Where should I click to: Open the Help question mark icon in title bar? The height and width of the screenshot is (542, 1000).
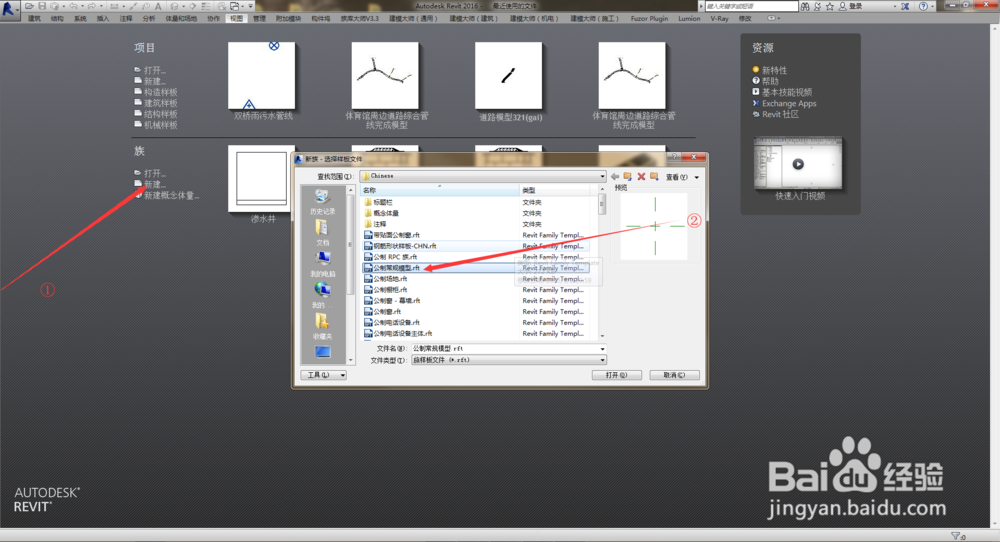923,6
